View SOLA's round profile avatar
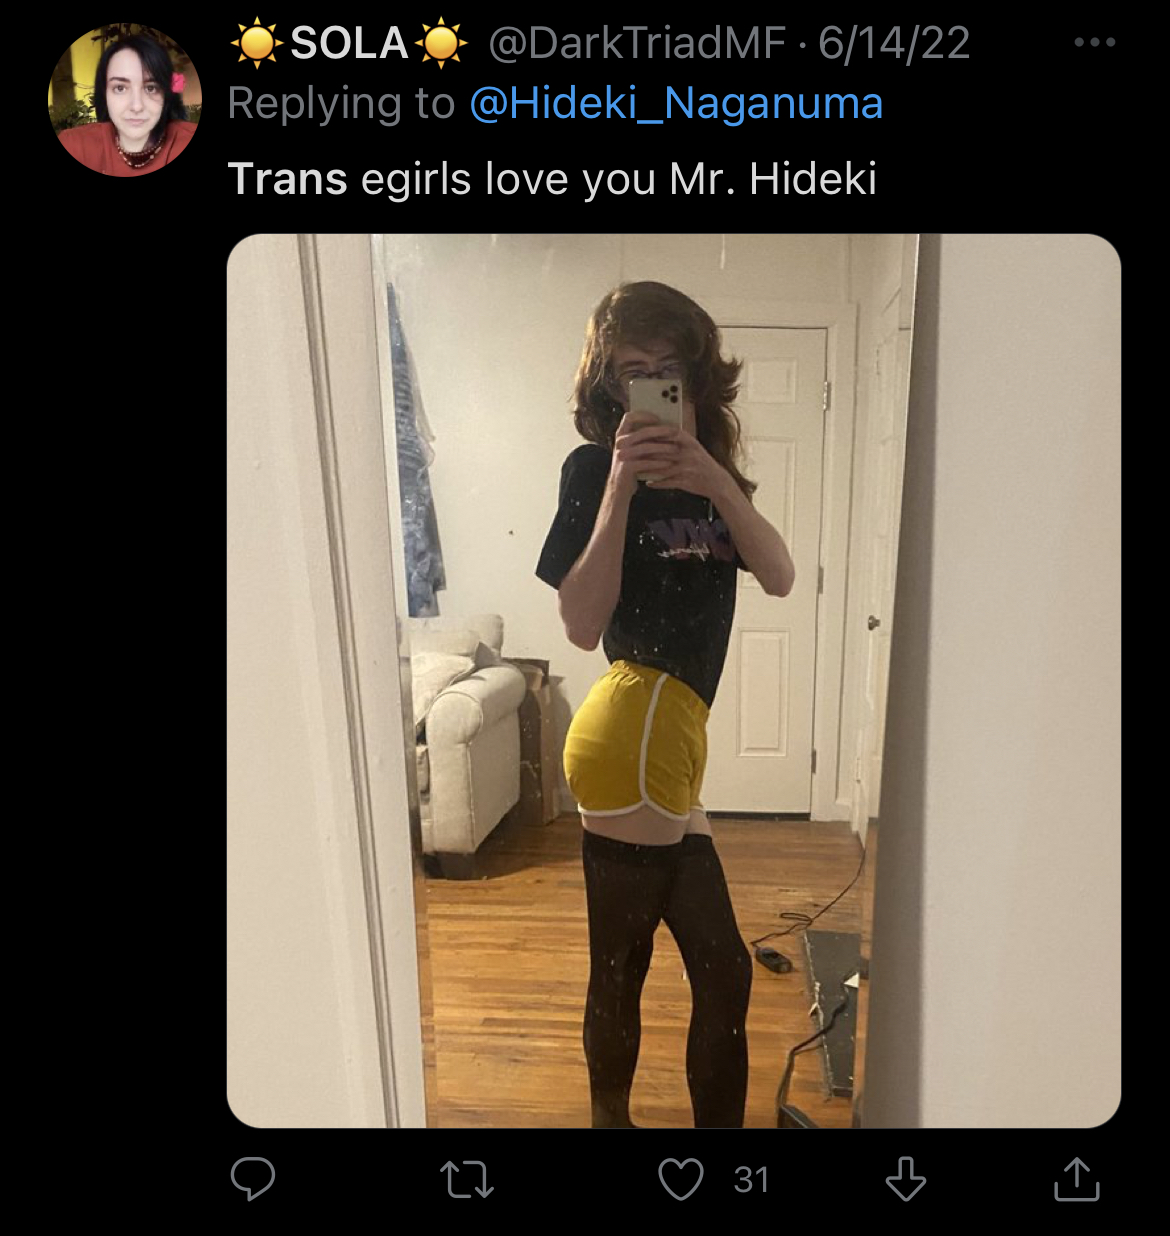This screenshot has width=1170, height=1236. pyautogui.click(x=125, y=100)
